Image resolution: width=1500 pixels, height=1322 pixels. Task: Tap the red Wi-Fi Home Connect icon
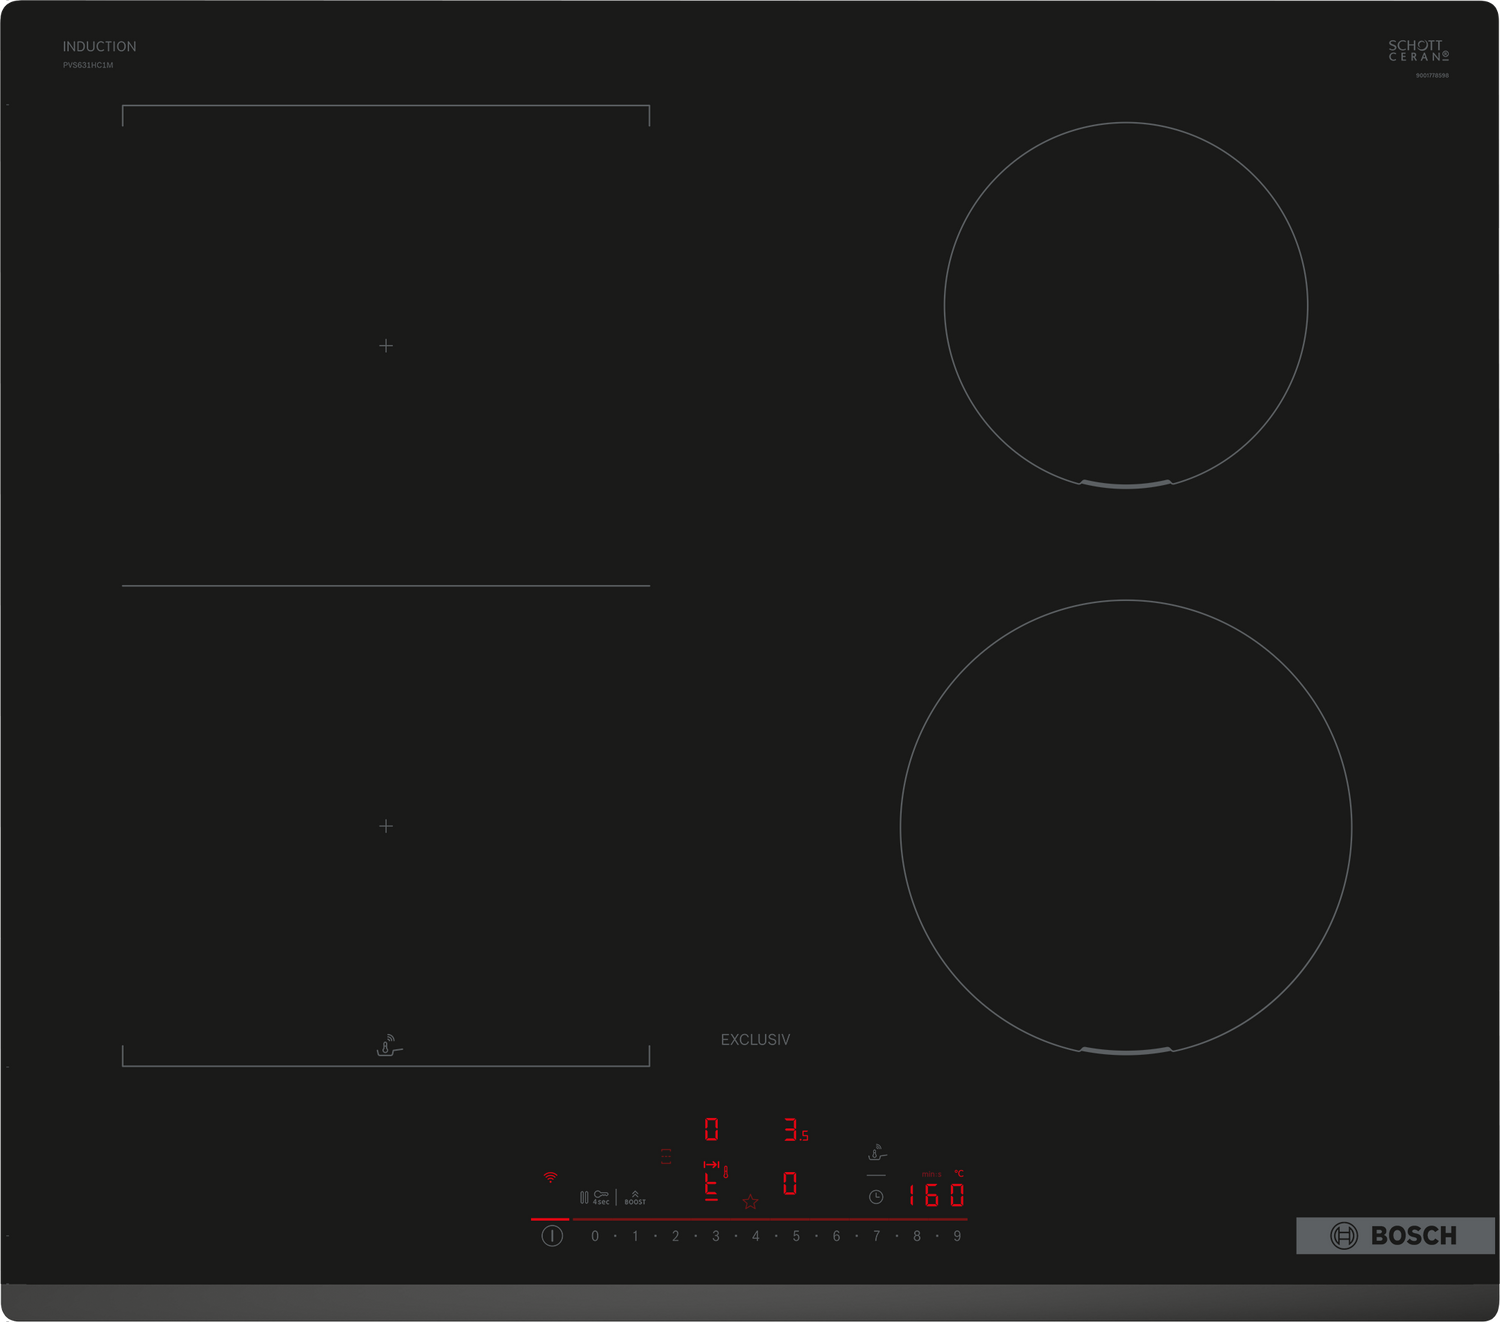[x=550, y=1177]
